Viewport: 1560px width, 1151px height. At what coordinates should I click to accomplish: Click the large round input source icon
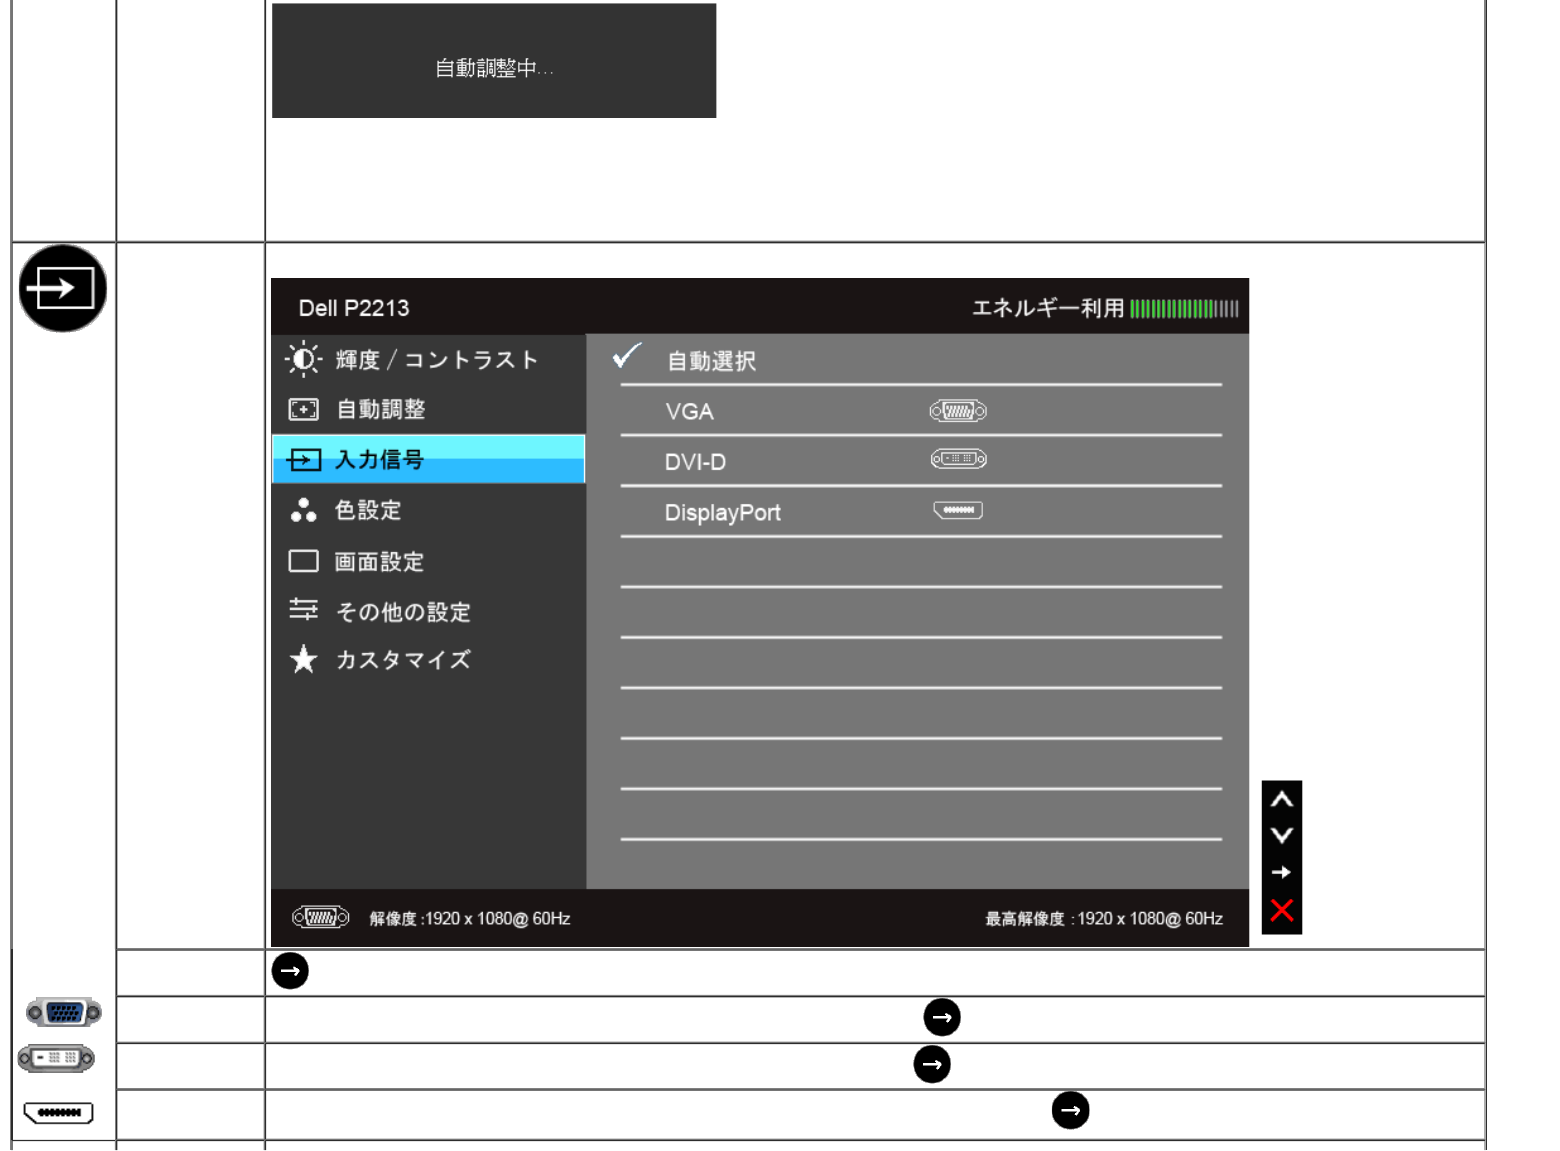tap(63, 288)
